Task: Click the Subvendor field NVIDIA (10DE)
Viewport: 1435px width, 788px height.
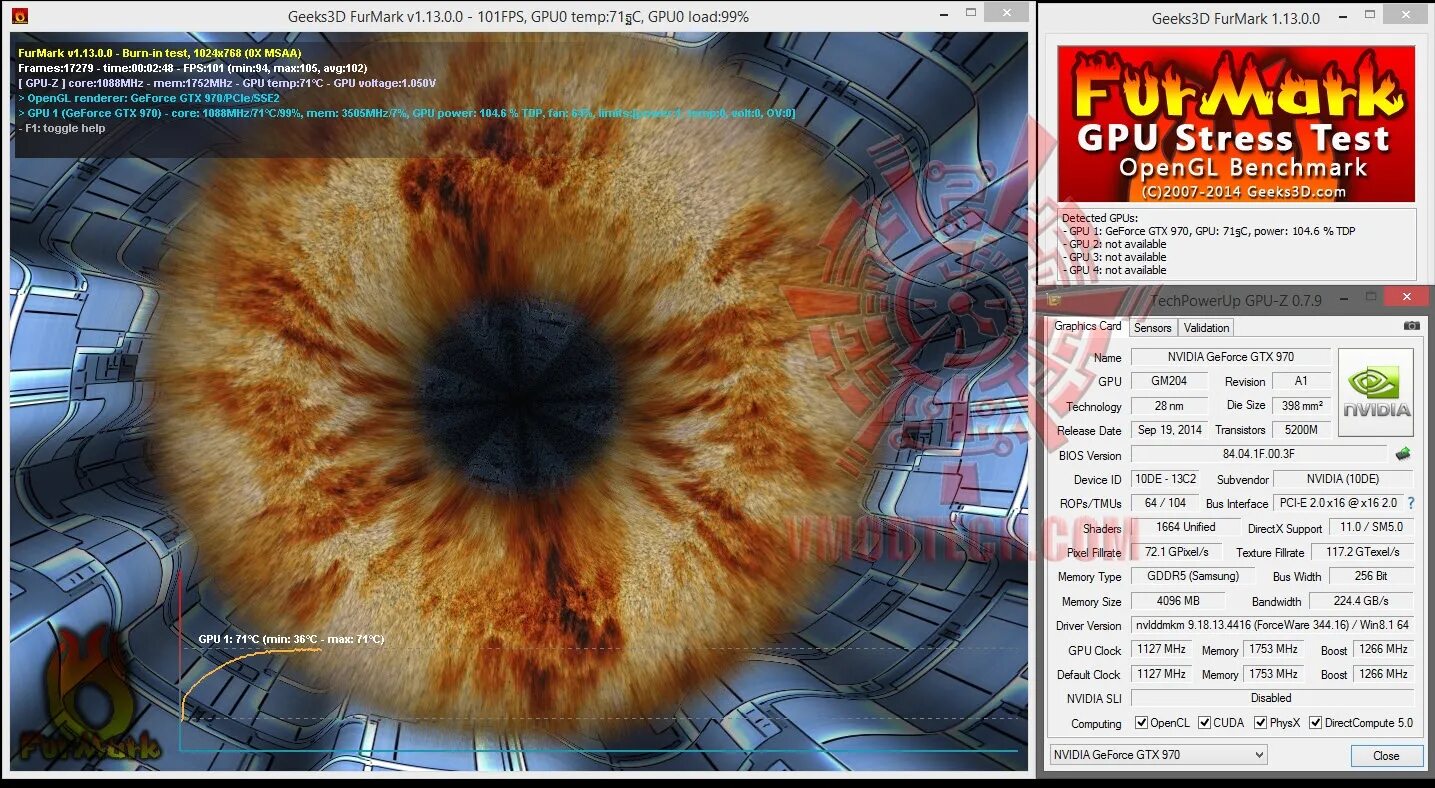Action: coord(1343,479)
